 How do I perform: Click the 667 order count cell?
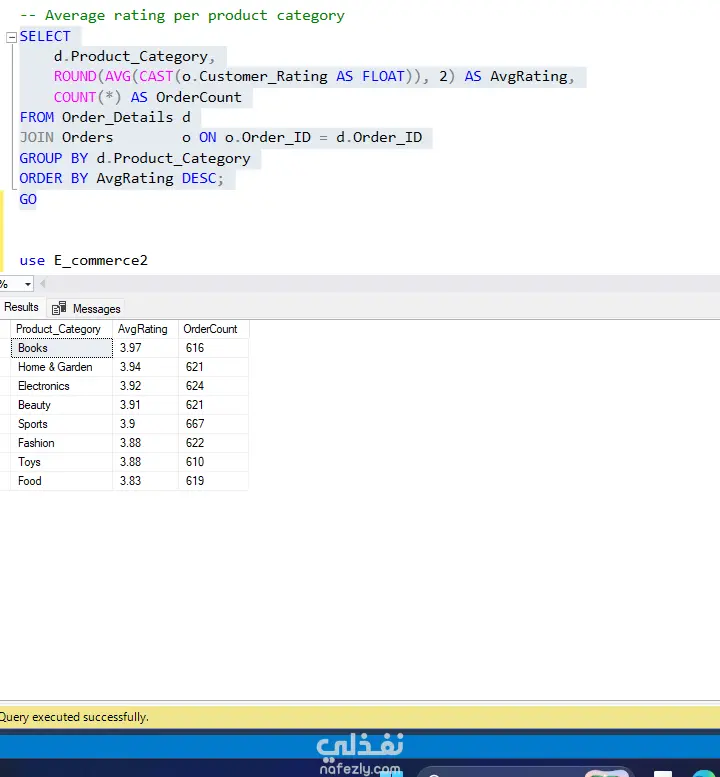click(213, 424)
